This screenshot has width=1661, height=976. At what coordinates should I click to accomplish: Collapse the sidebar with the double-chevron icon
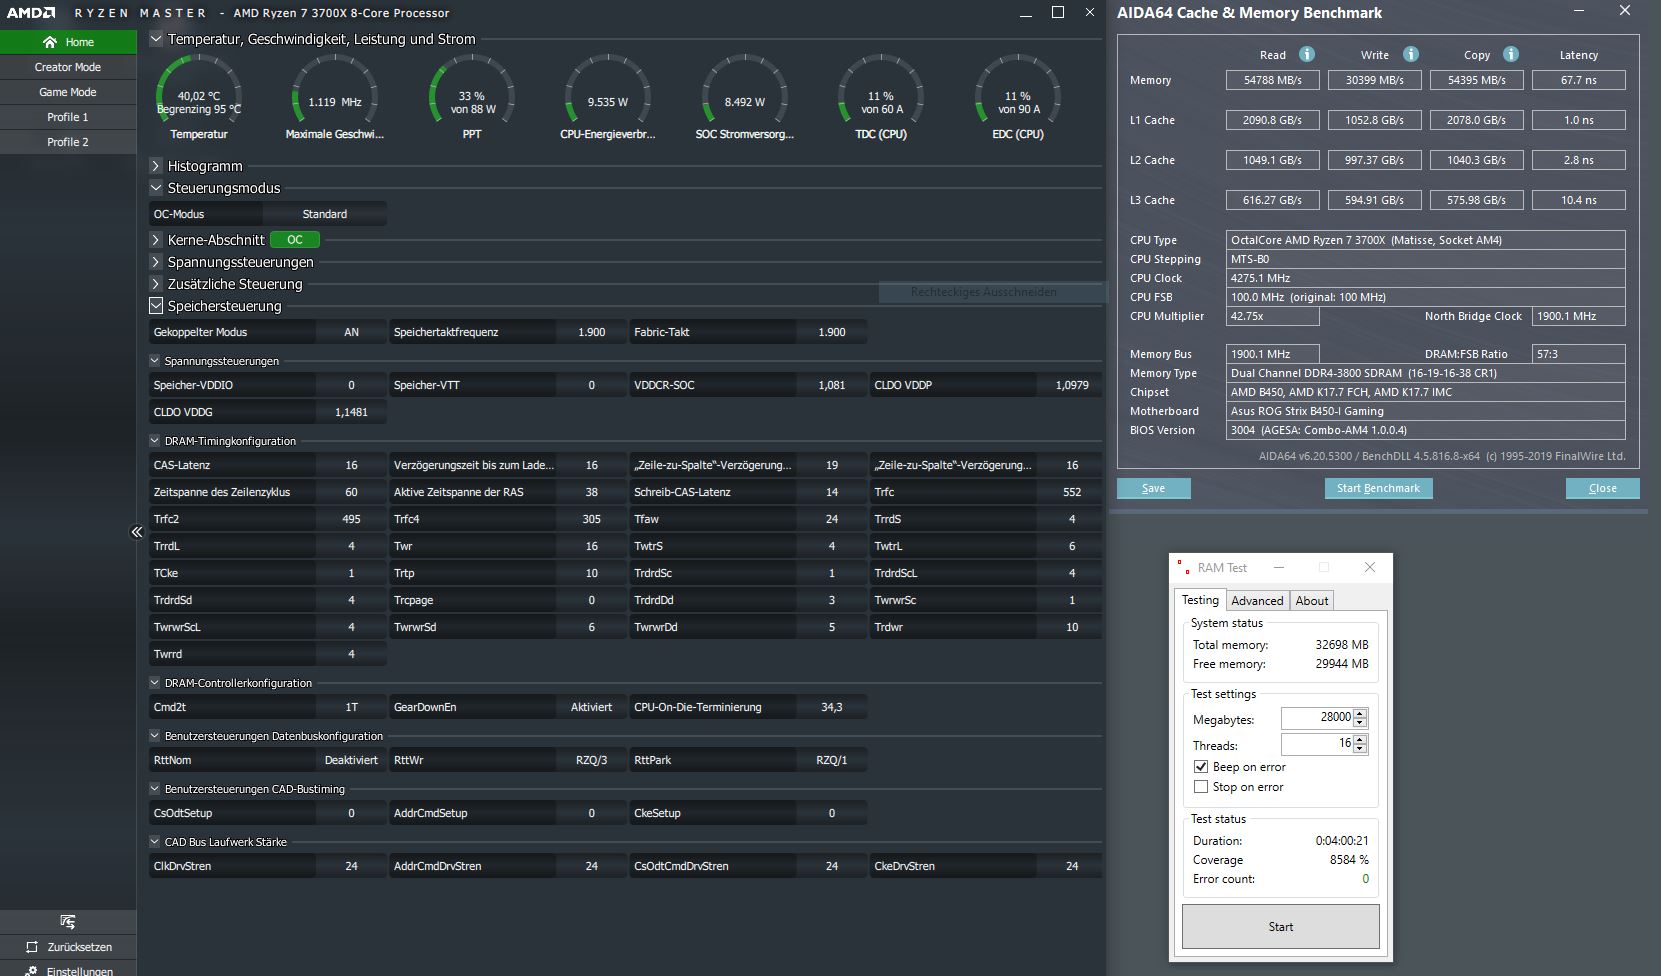coord(137,532)
